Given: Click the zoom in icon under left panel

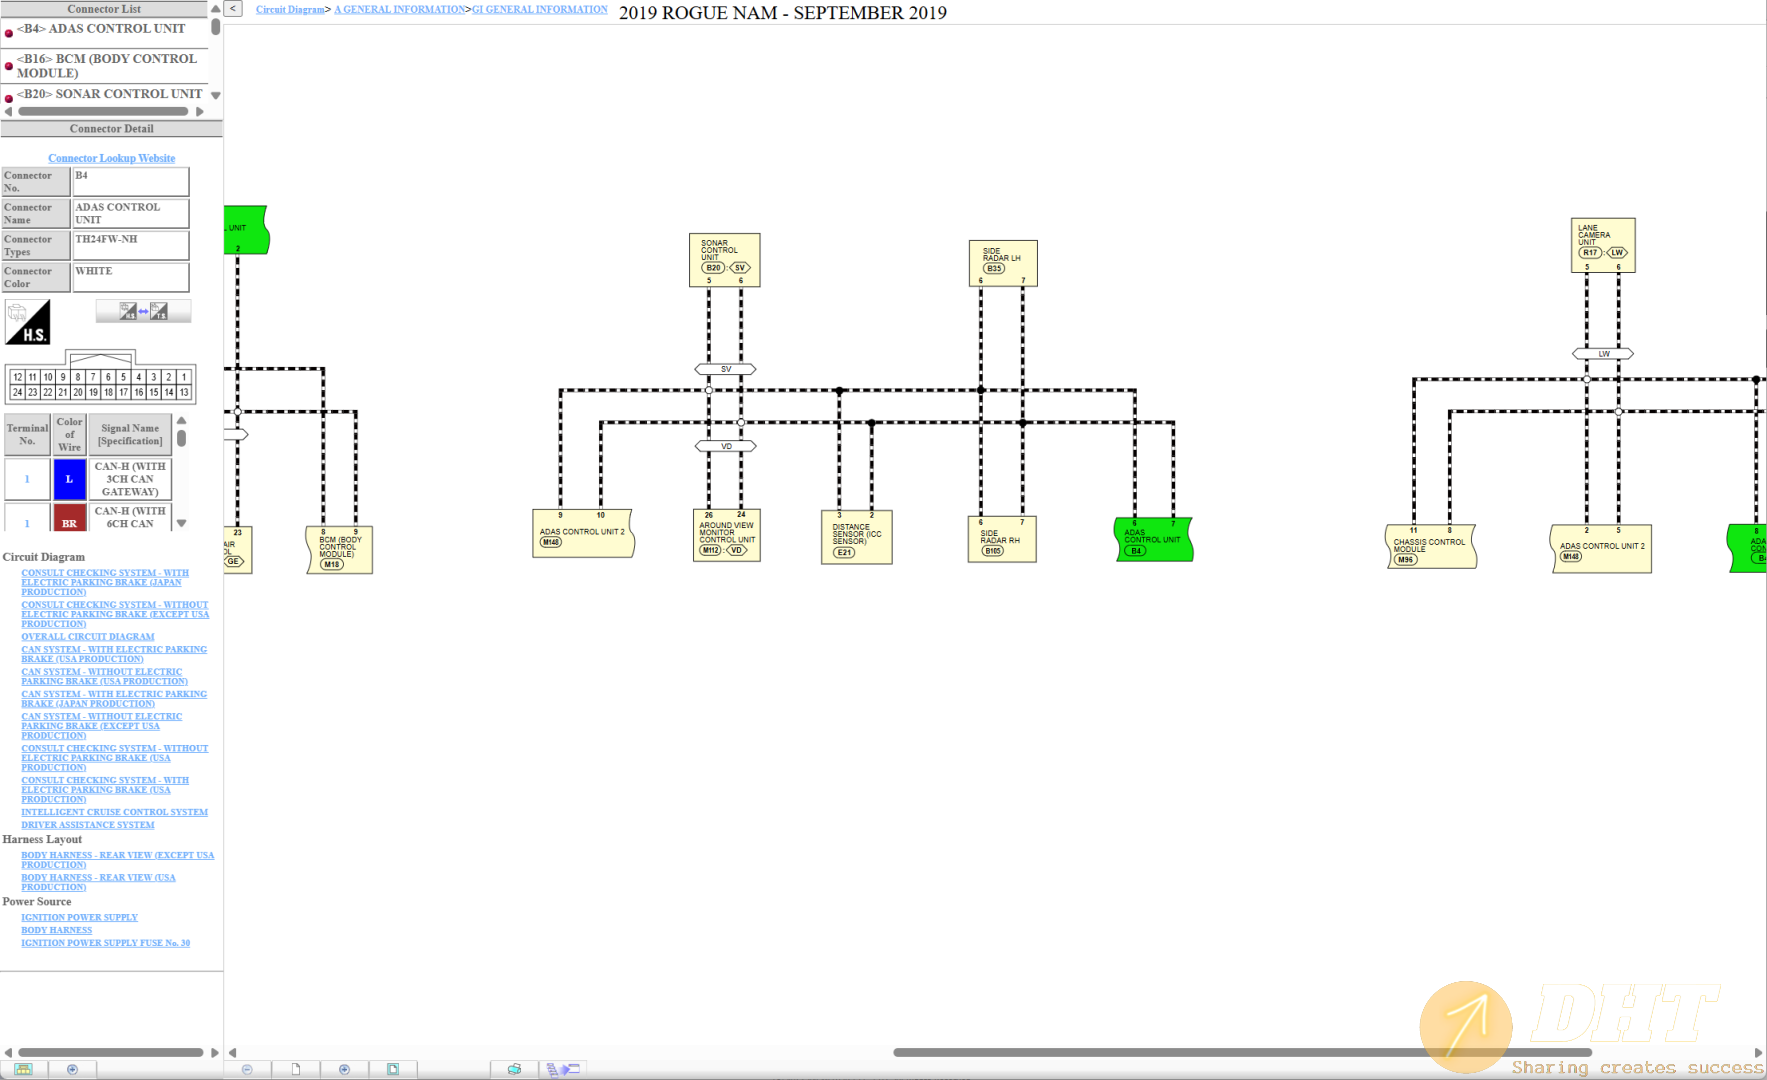Looking at the screenshot, I should (72, 1069).
